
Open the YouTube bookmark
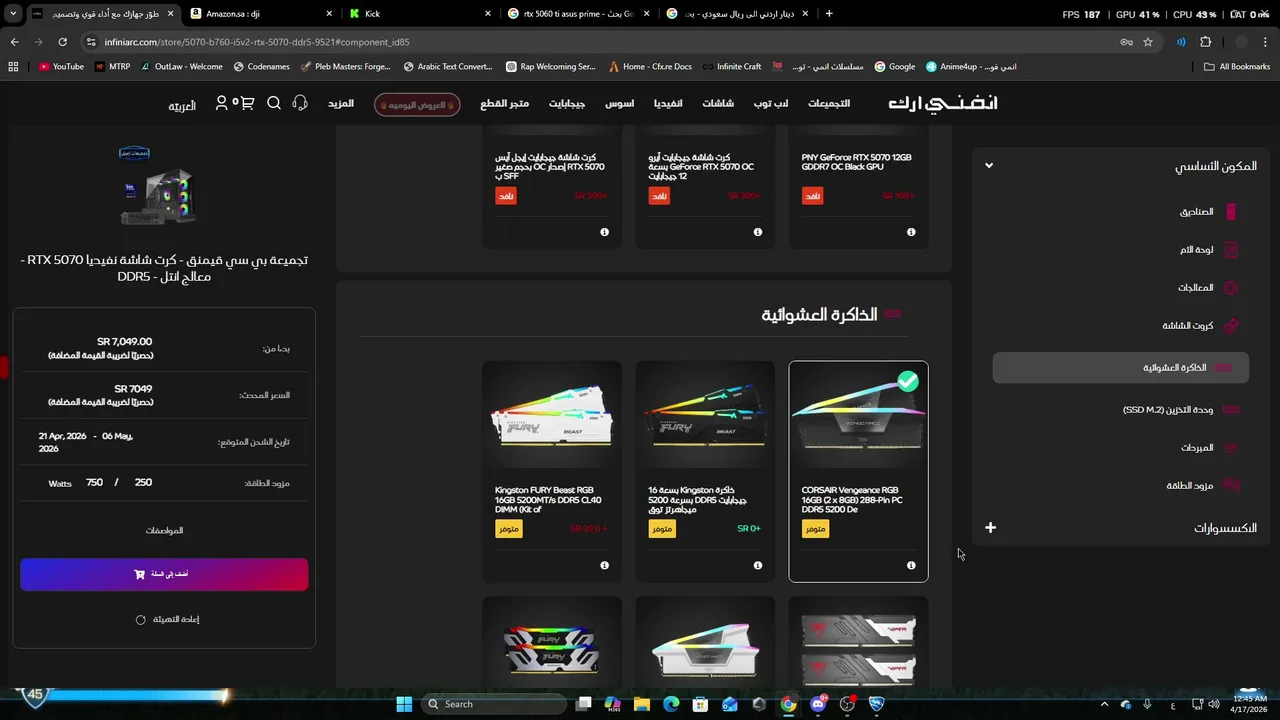point(61,67)
